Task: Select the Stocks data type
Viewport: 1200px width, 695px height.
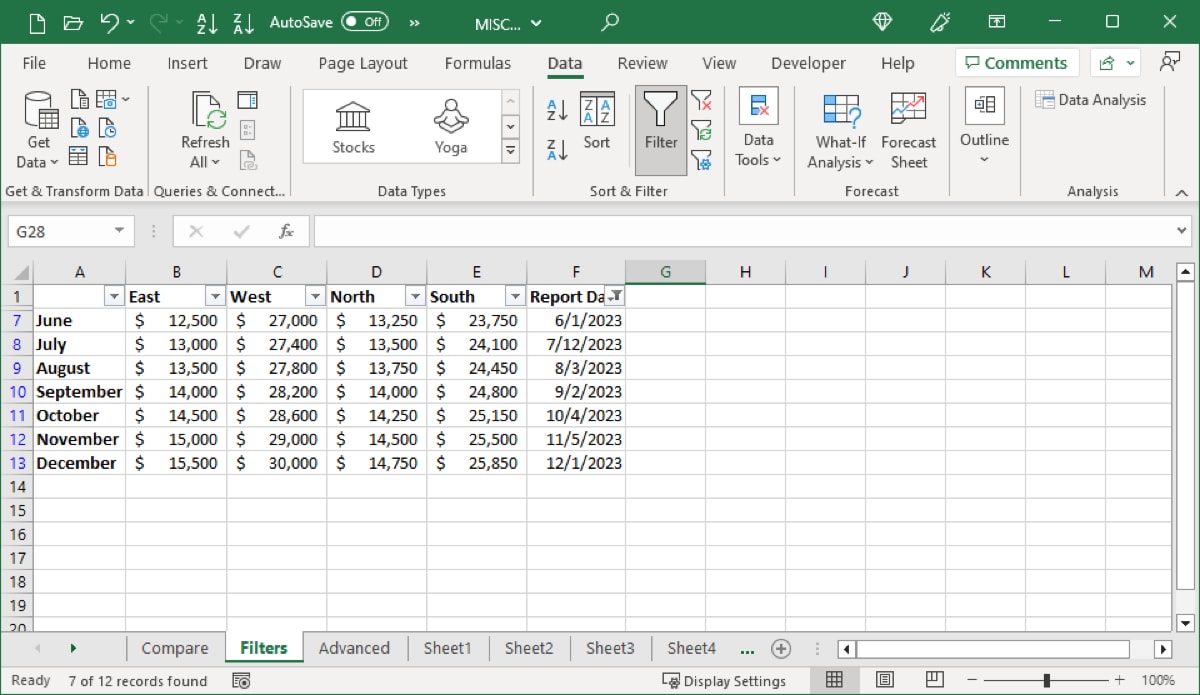Action: 352,123
